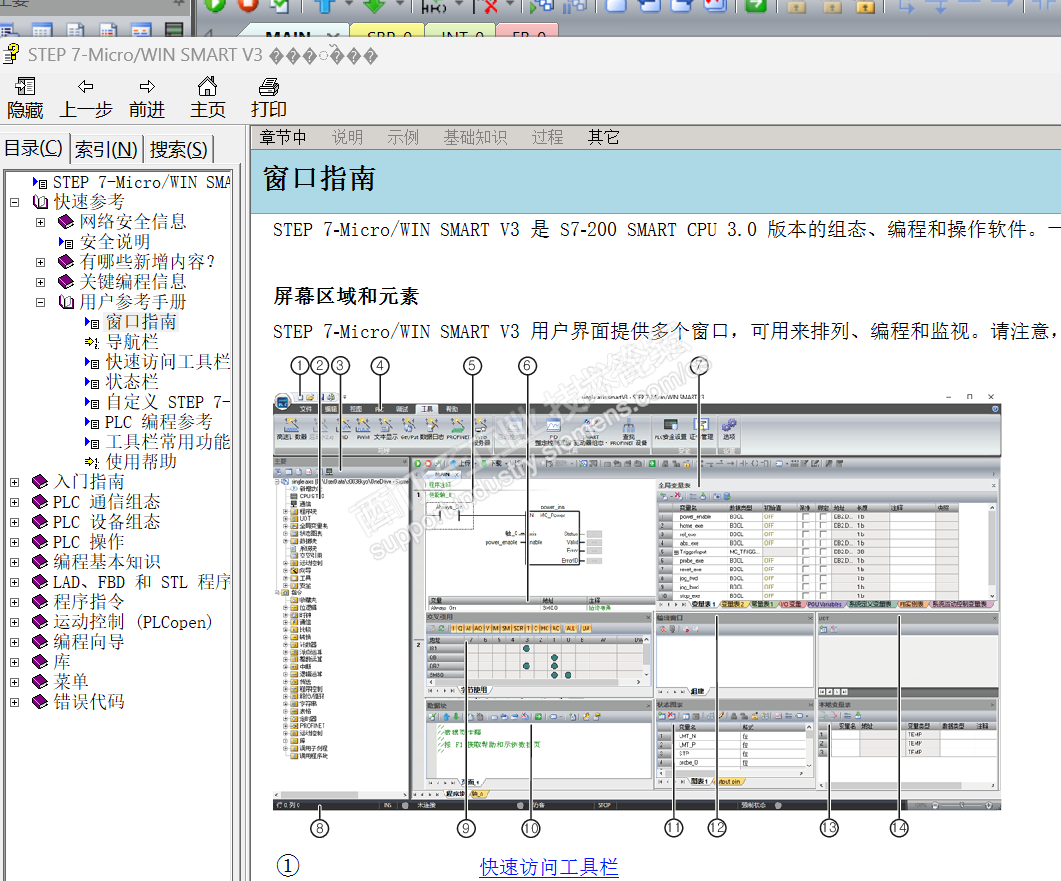Click the annotated software window screenshot figure
The height and width of the screenshot is (881, 1061).
(637, 597)
